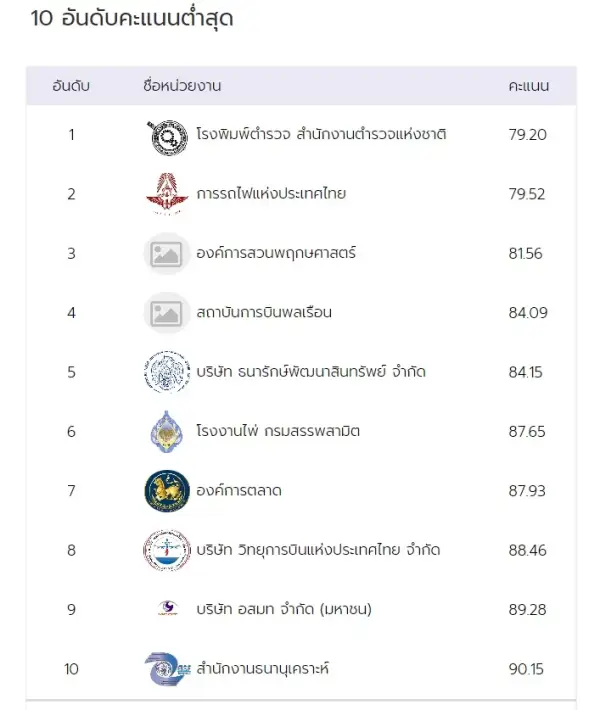Click the องค์การตลาด round logo
Image resolution: width=600 pixels, height=710 pixels.
point(166,491)
